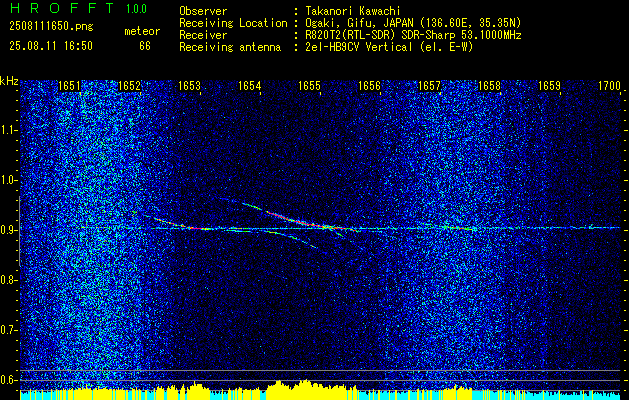Click the 0.9 kHz axis label

point(9,230)
